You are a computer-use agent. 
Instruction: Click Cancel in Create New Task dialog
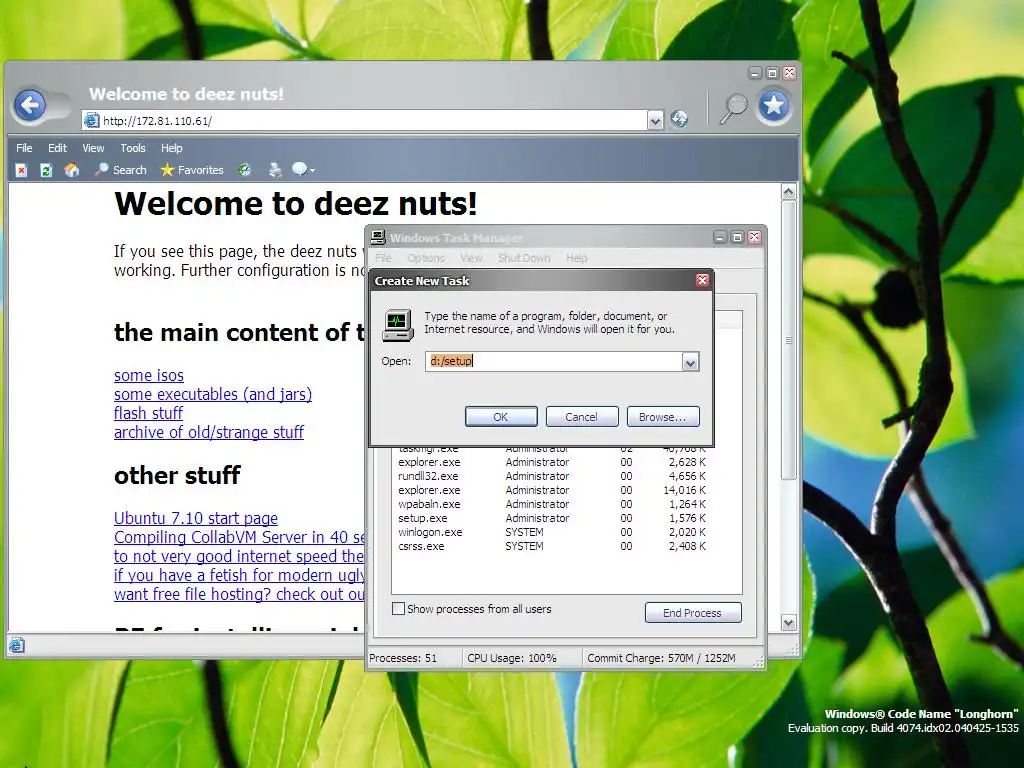pos(582,417)
